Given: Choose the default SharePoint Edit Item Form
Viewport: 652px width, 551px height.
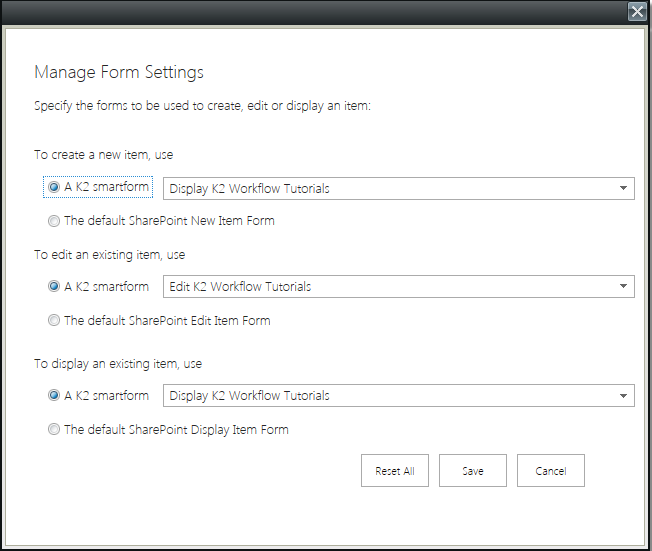Looking at the screenshot, I should point(53,321).
